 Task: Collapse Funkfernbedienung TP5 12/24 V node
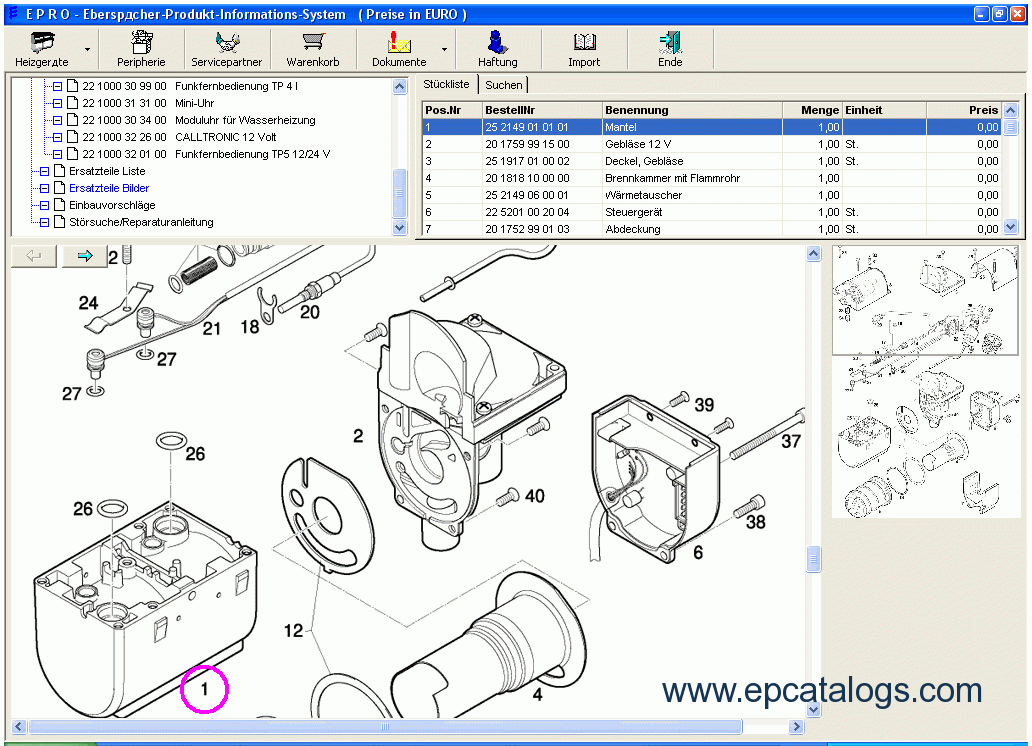(57, 155)
